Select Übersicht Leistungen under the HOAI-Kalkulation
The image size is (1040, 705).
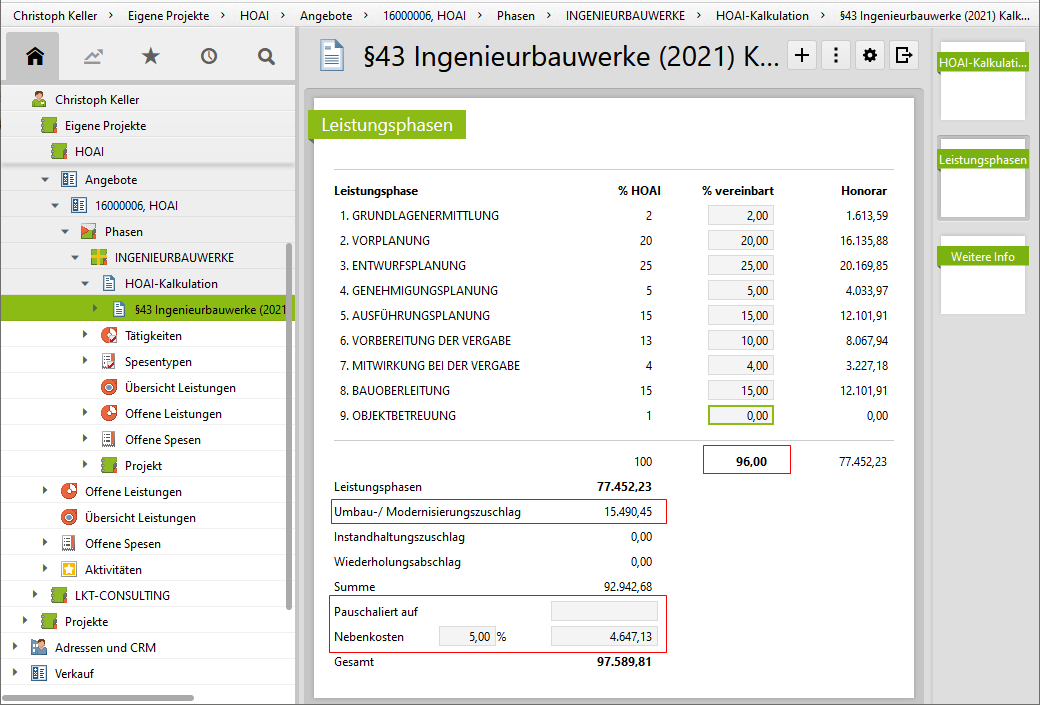180,388
